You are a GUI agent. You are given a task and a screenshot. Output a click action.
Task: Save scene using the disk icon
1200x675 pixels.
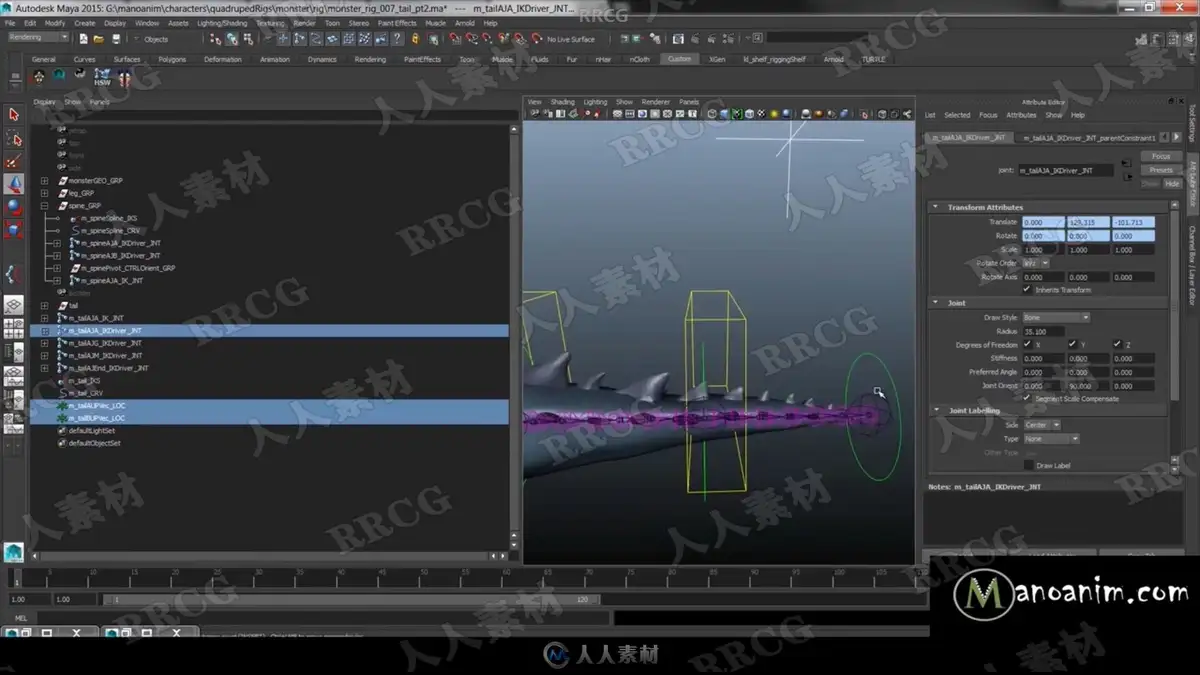(x=116, y=39)
